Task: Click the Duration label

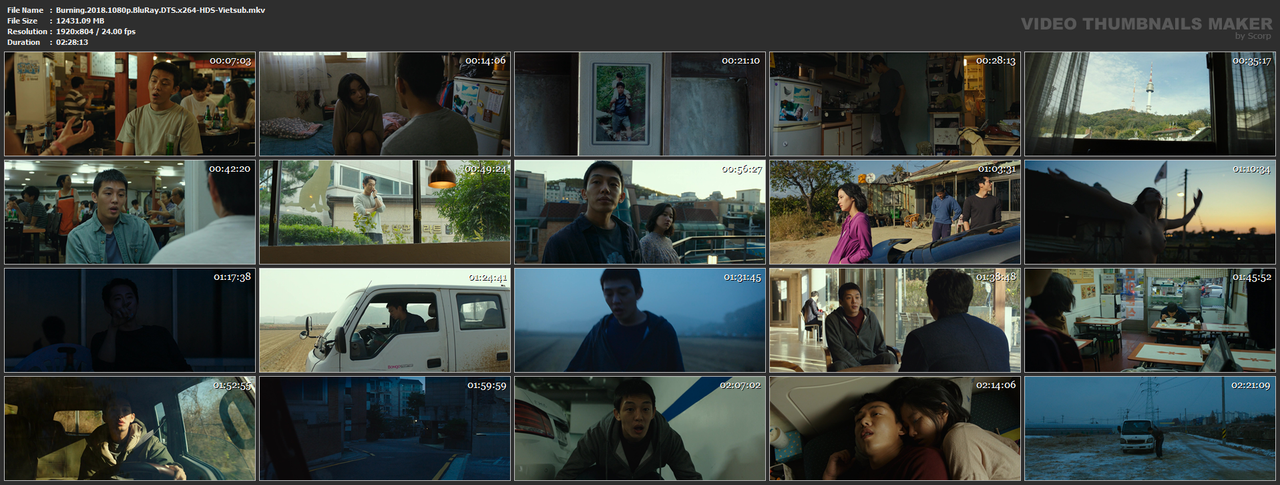Action: (x=23, y=42)
